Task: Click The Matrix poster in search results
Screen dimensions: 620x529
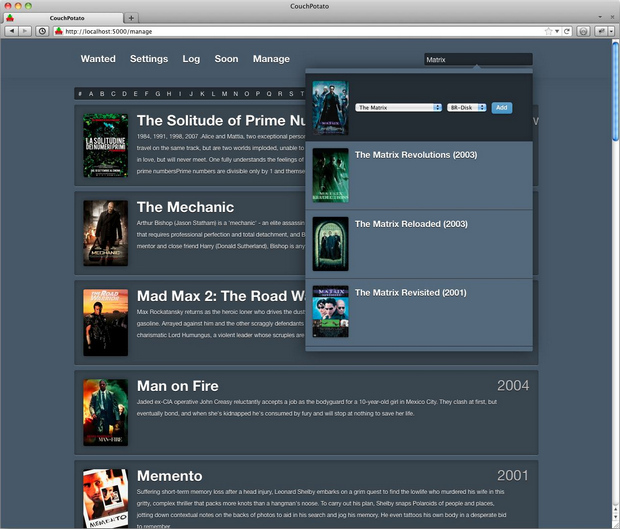Action: click(331, 108)
